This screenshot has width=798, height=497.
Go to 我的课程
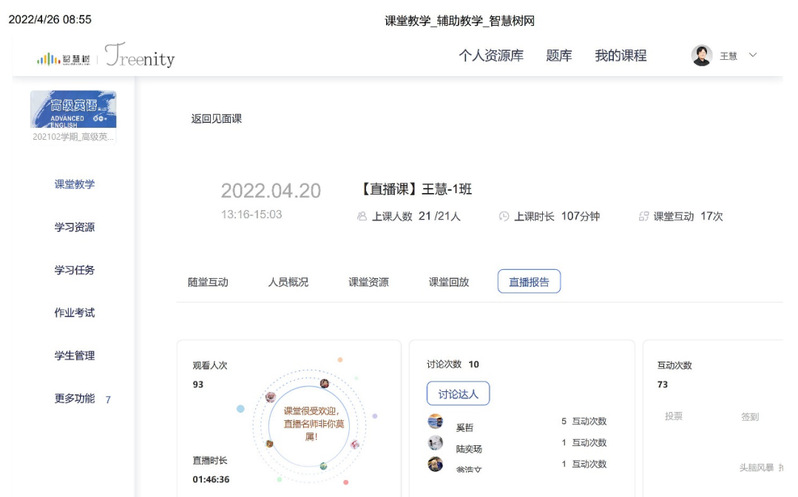[x=620, y=56]
